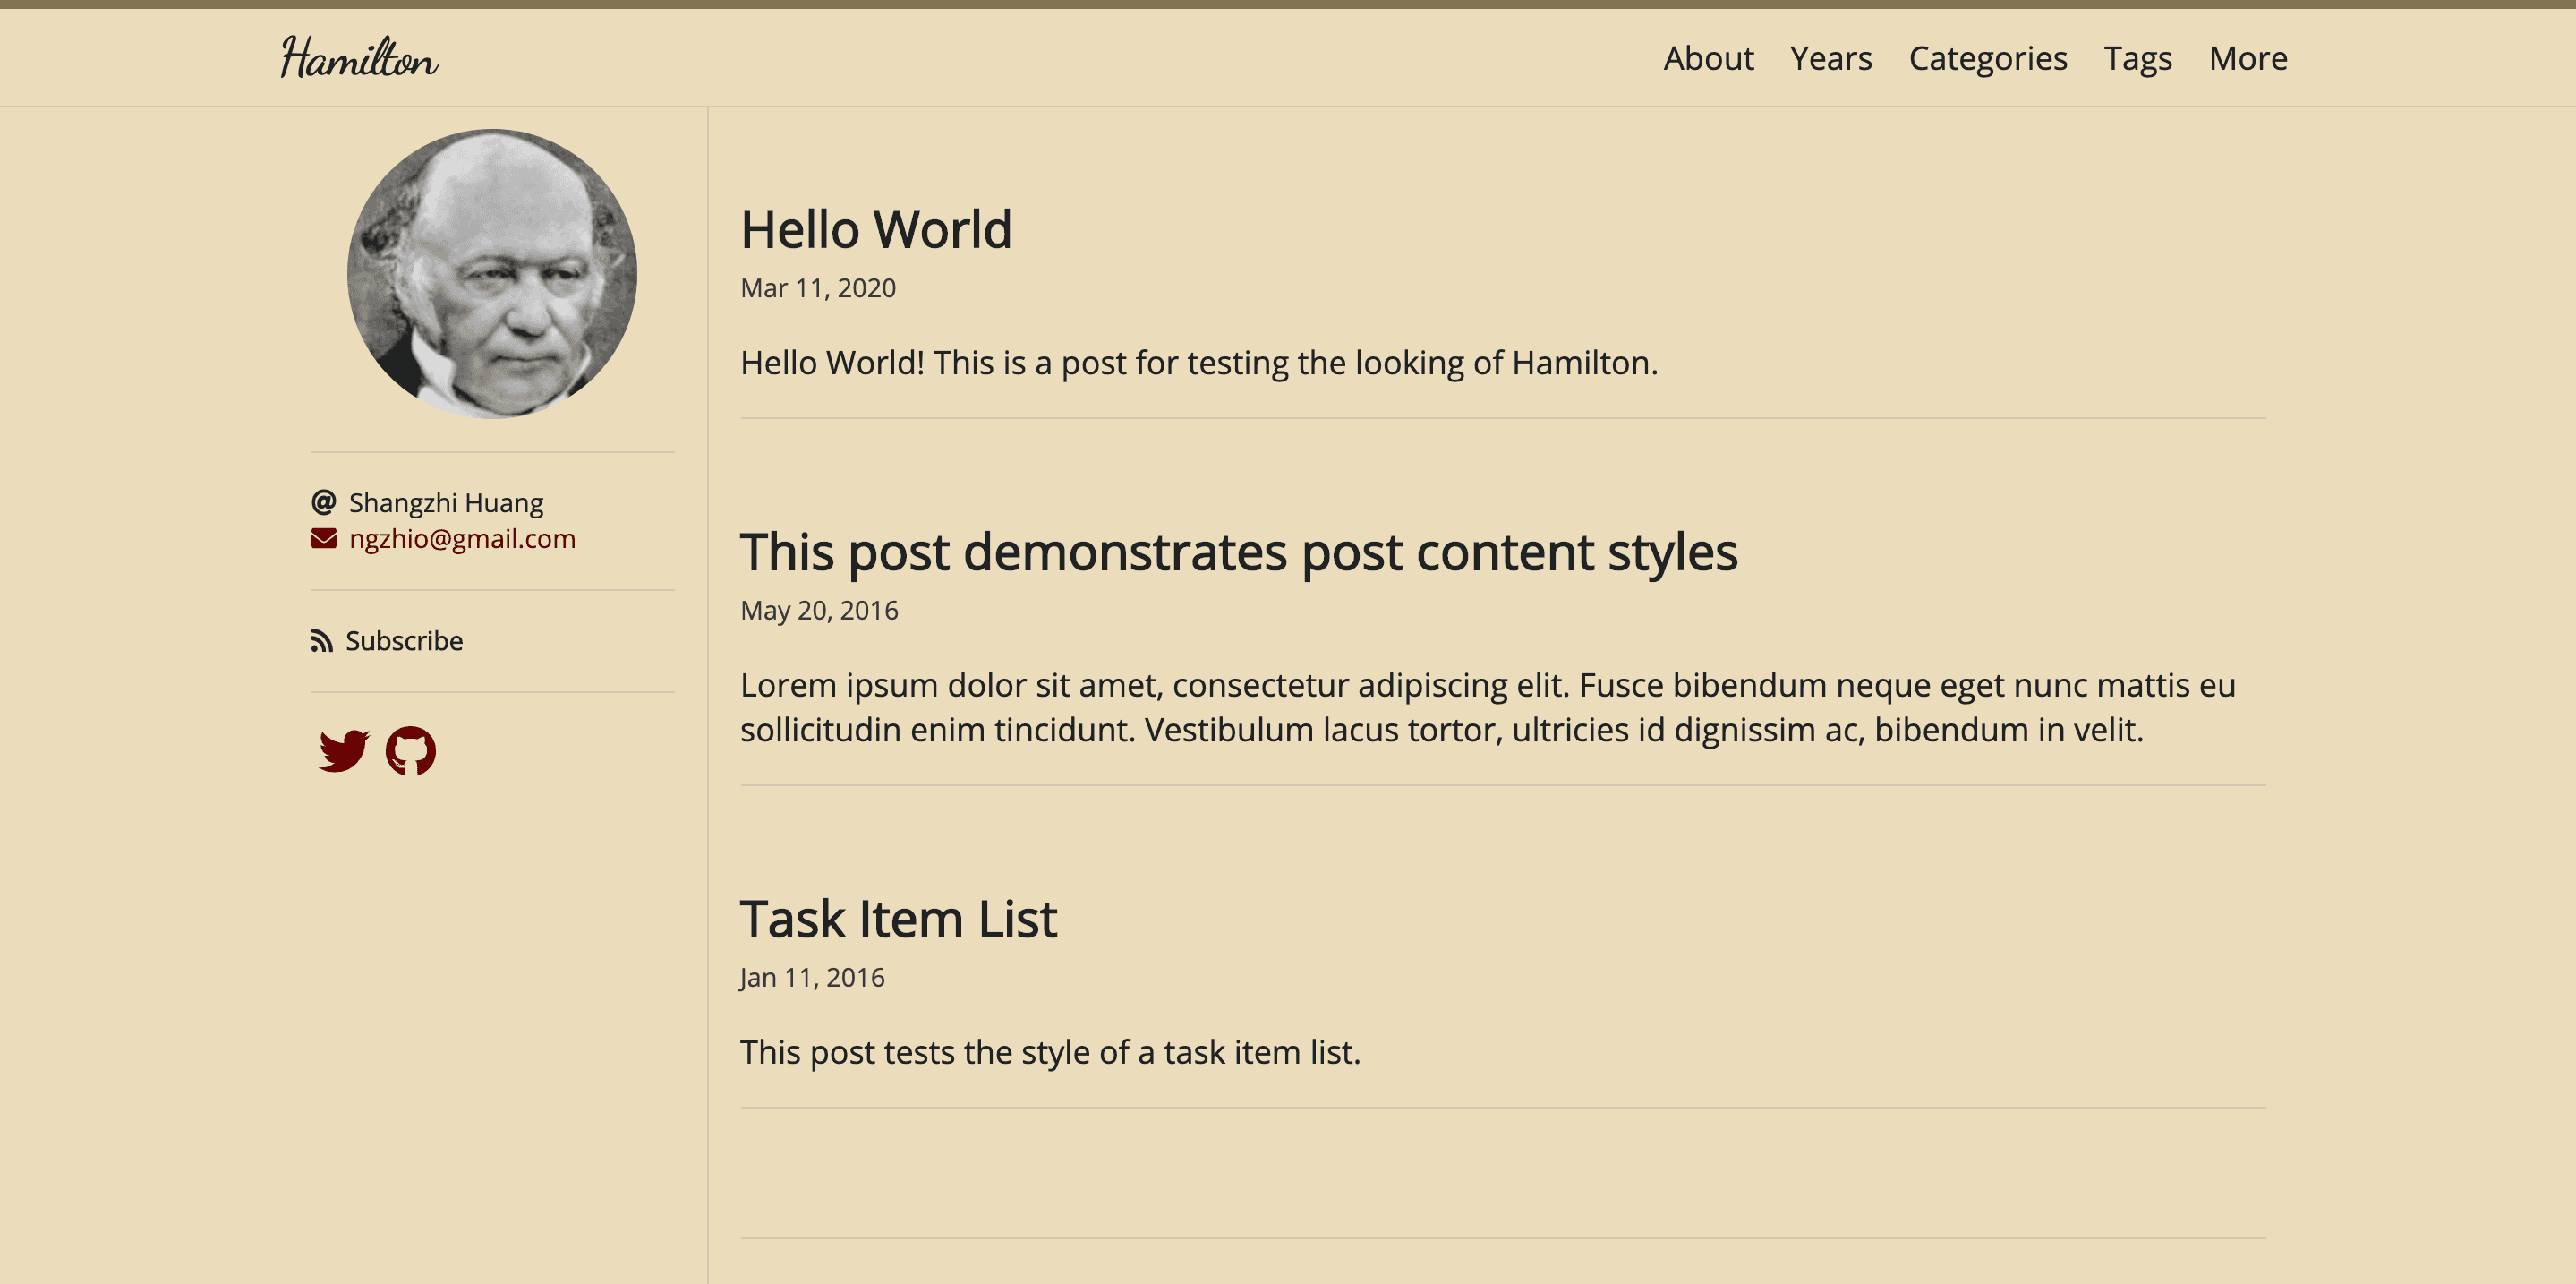Click the Subscribe link
2576x1284 pixels.
point(404,641)
